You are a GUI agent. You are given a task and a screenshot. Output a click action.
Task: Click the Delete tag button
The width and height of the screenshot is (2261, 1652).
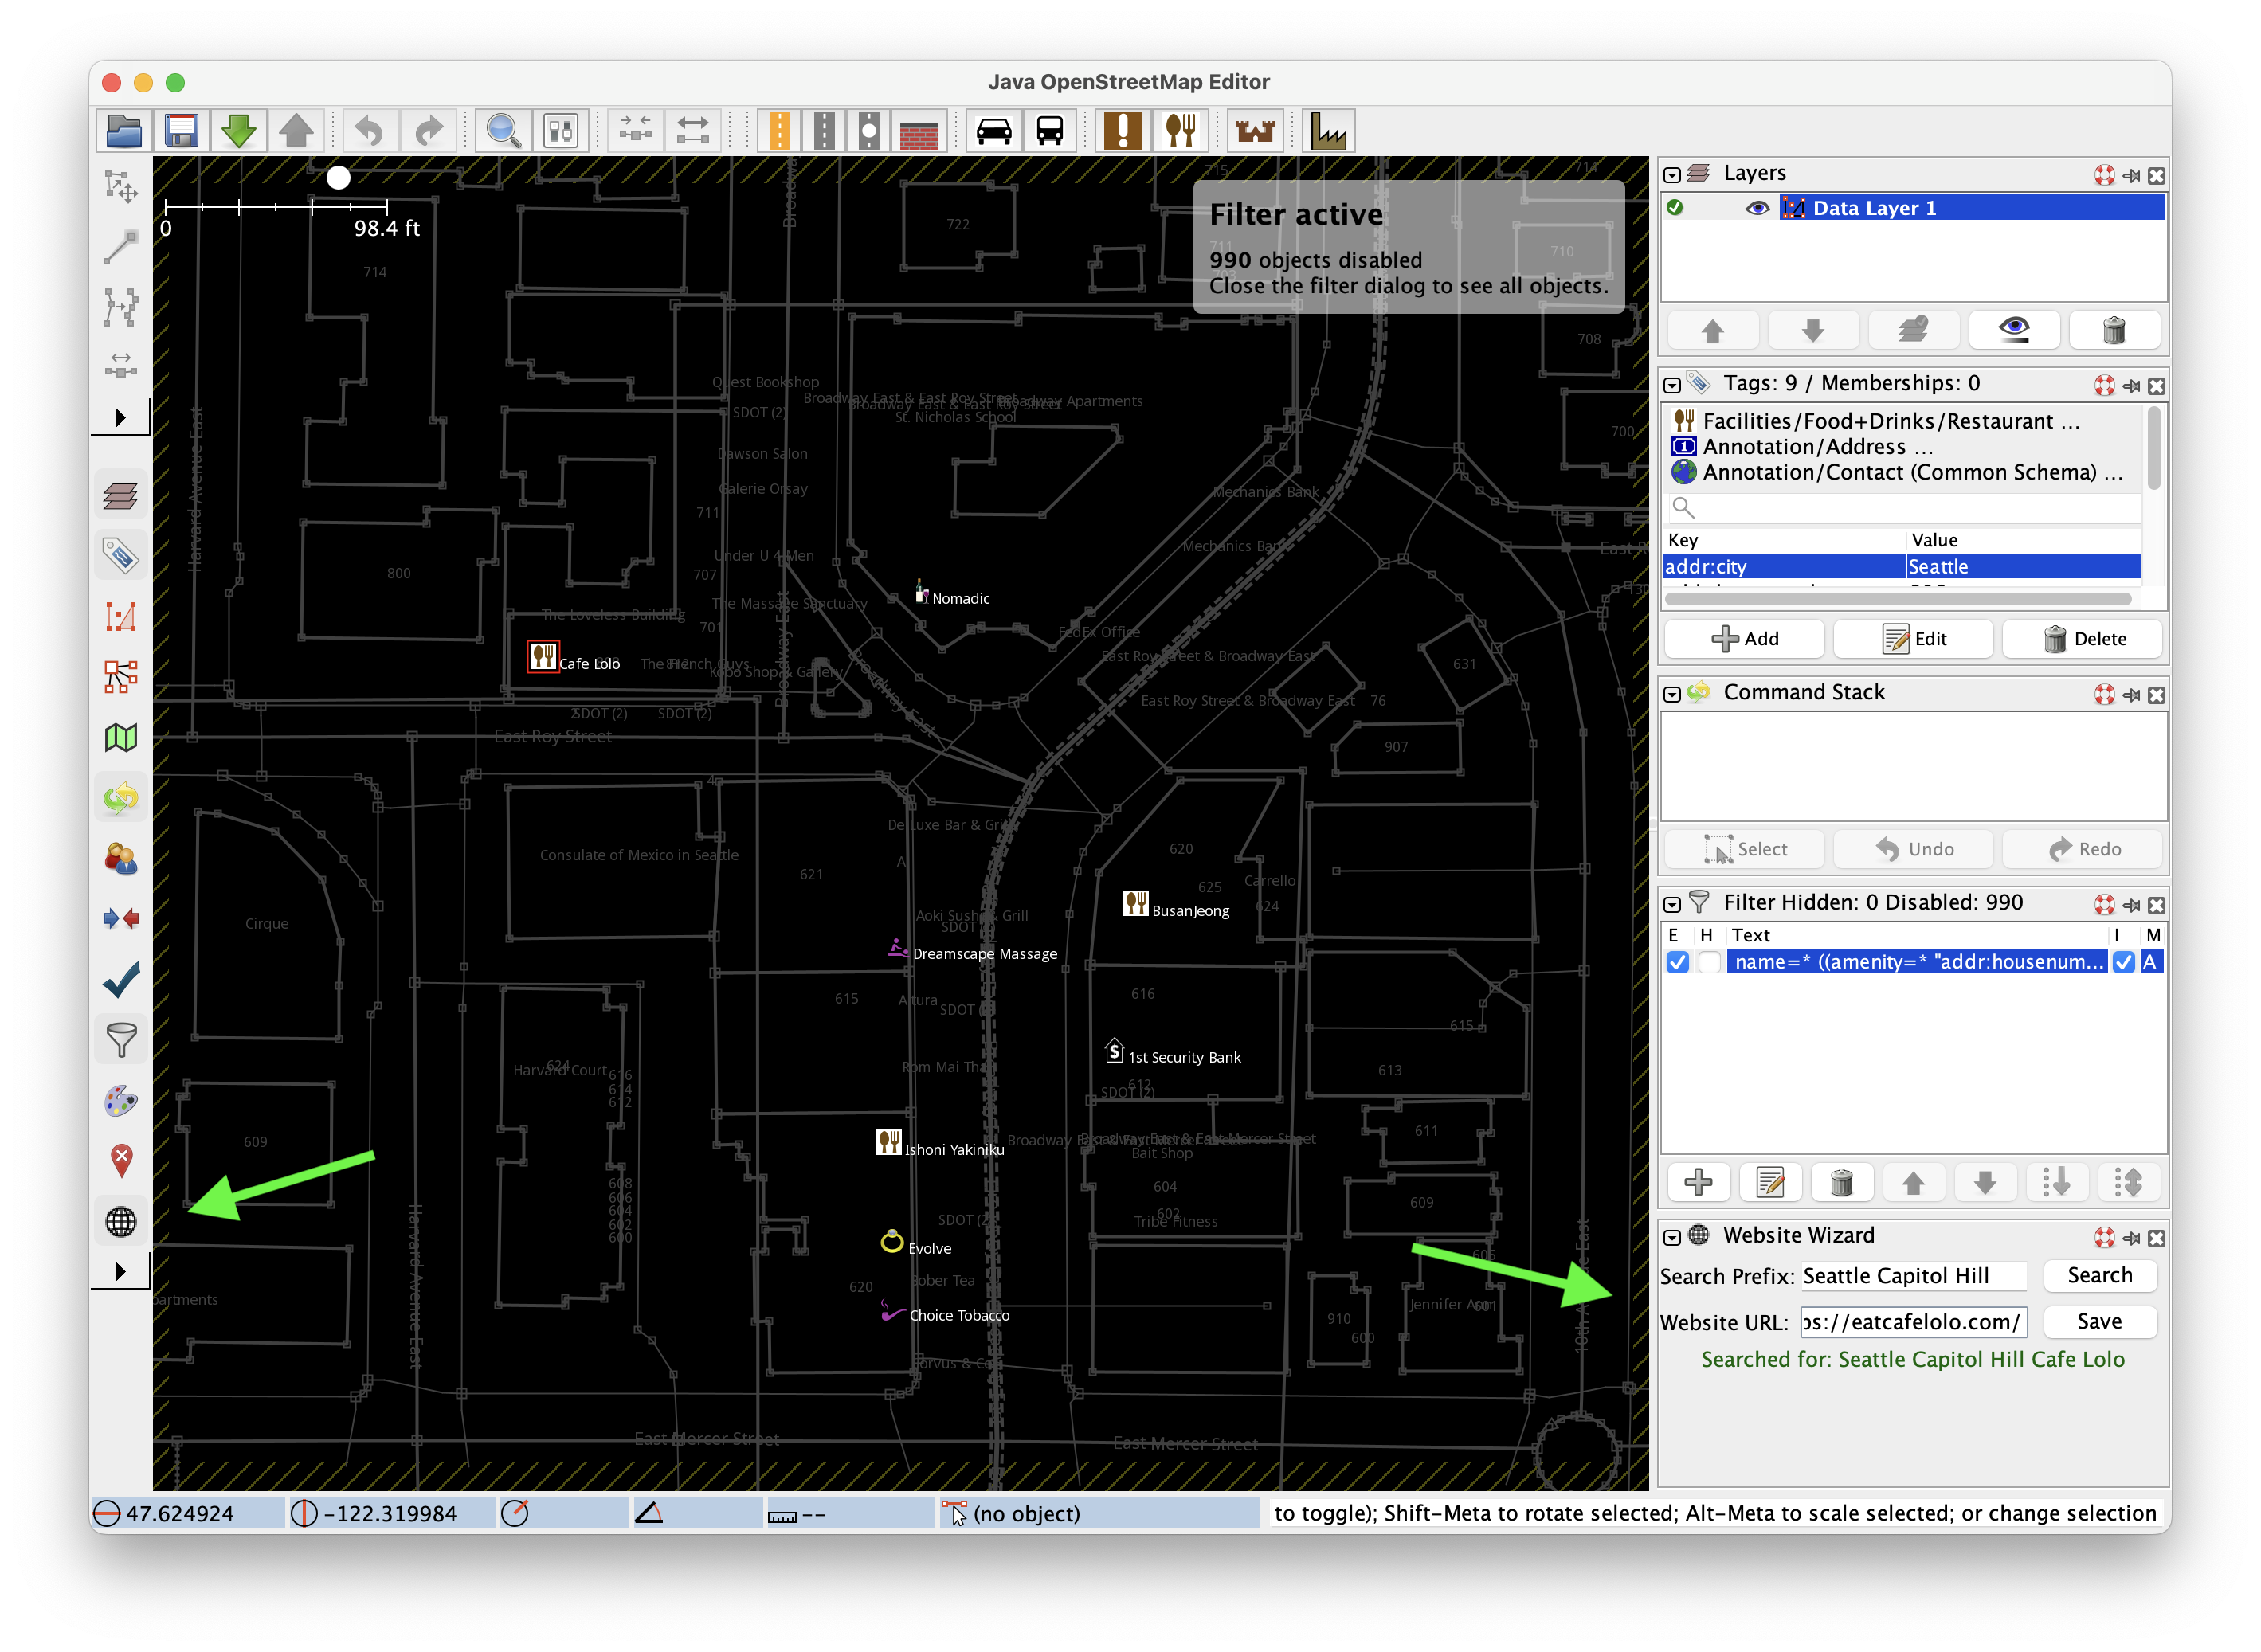(x=2083, y=639)
